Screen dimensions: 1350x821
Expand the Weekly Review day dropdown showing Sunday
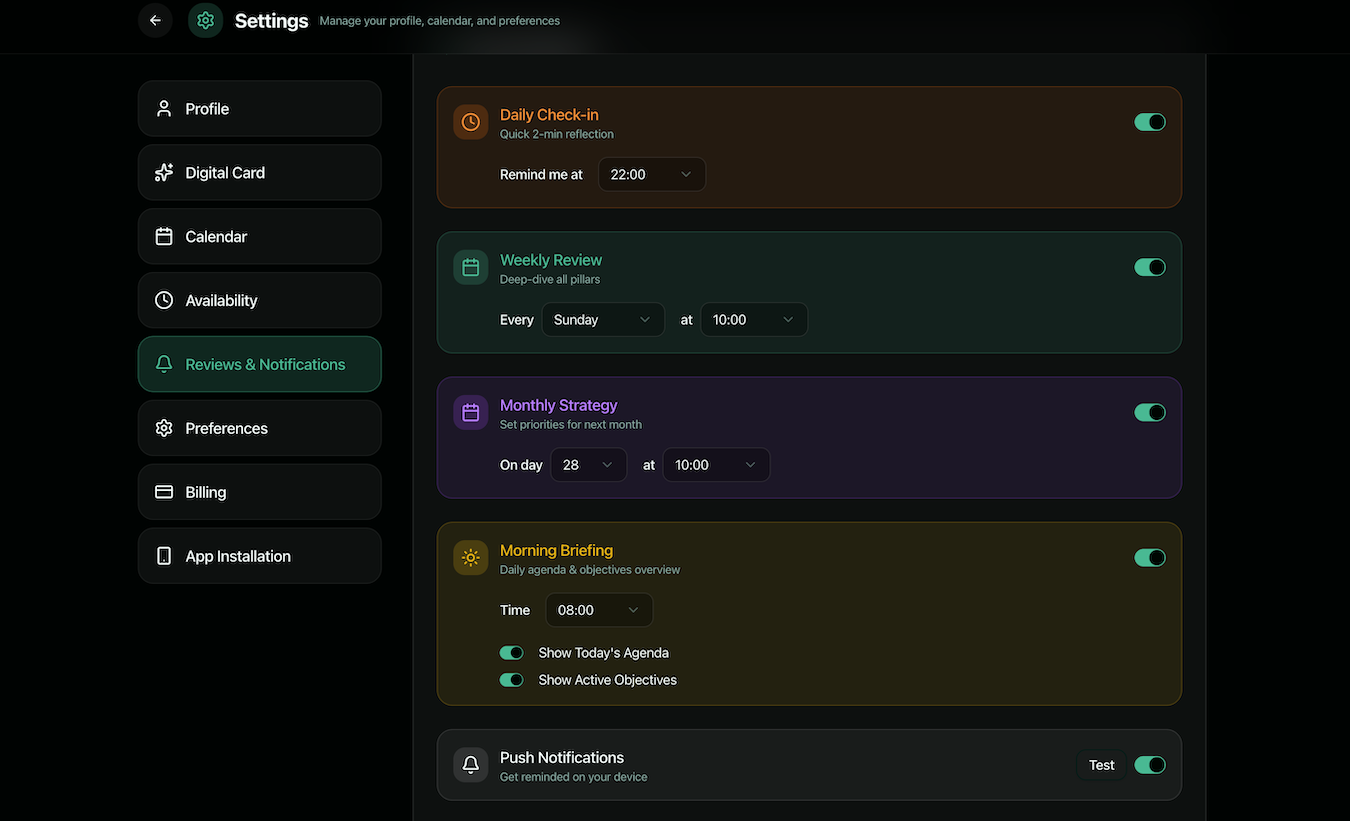(602, 320)
